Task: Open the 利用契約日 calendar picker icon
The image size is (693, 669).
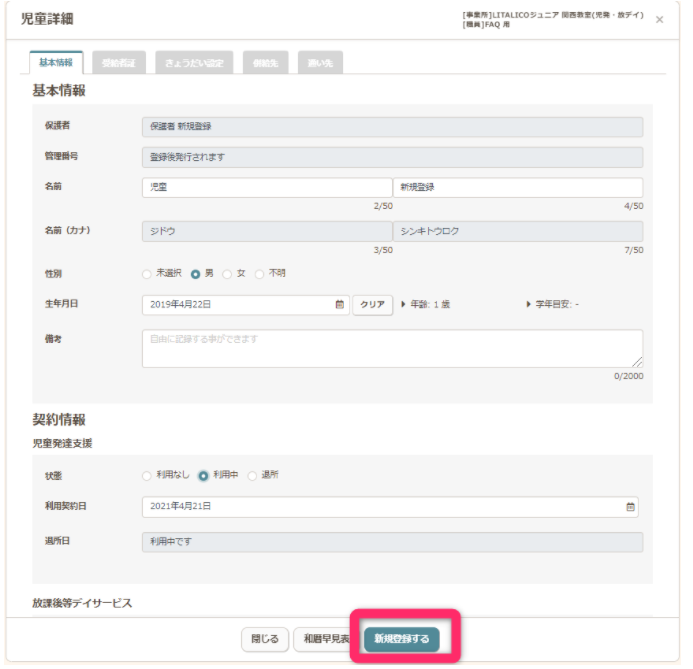Action: point(630,507)
